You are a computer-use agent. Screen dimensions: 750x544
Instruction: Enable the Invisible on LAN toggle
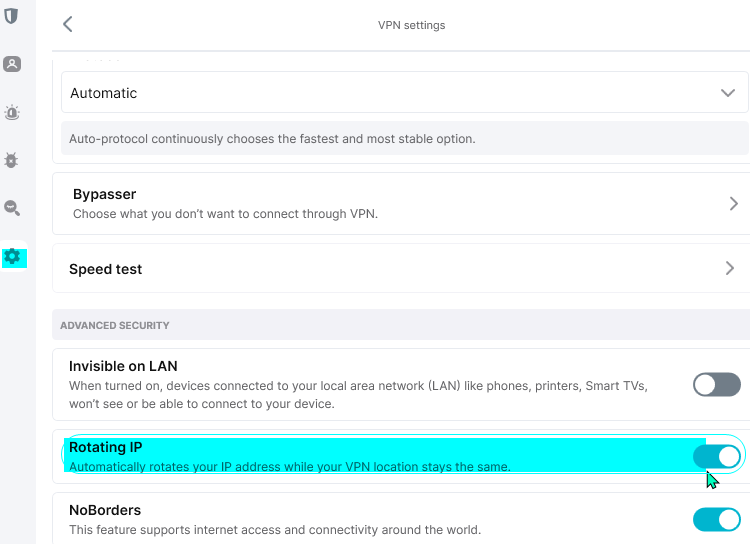716,384
